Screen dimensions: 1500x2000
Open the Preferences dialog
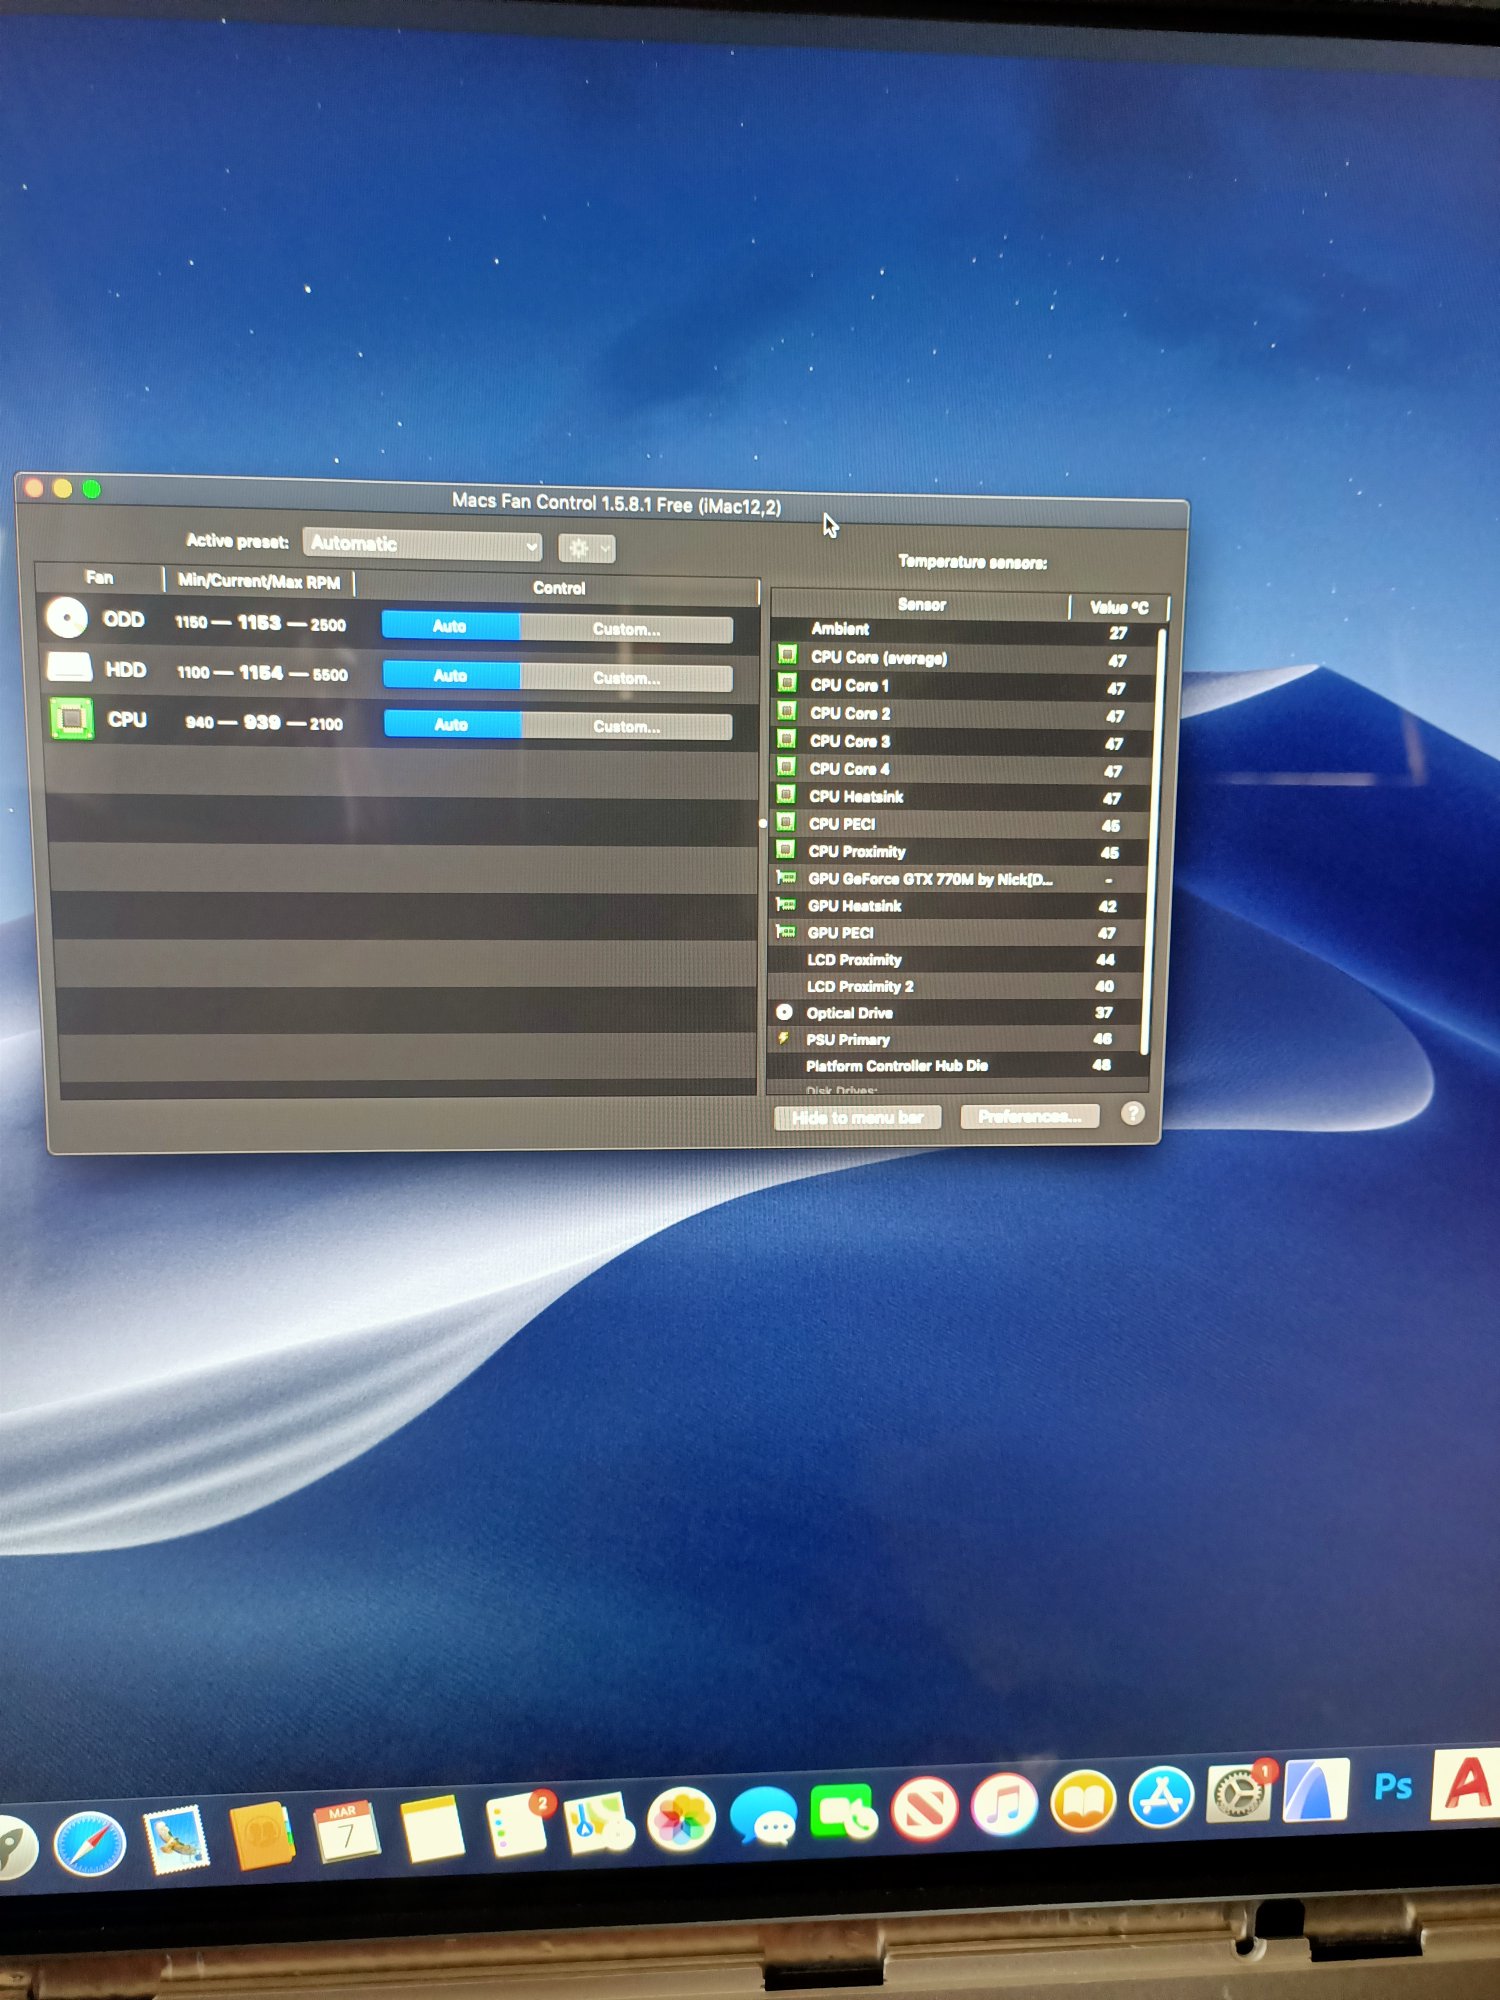point(1030,1116)
